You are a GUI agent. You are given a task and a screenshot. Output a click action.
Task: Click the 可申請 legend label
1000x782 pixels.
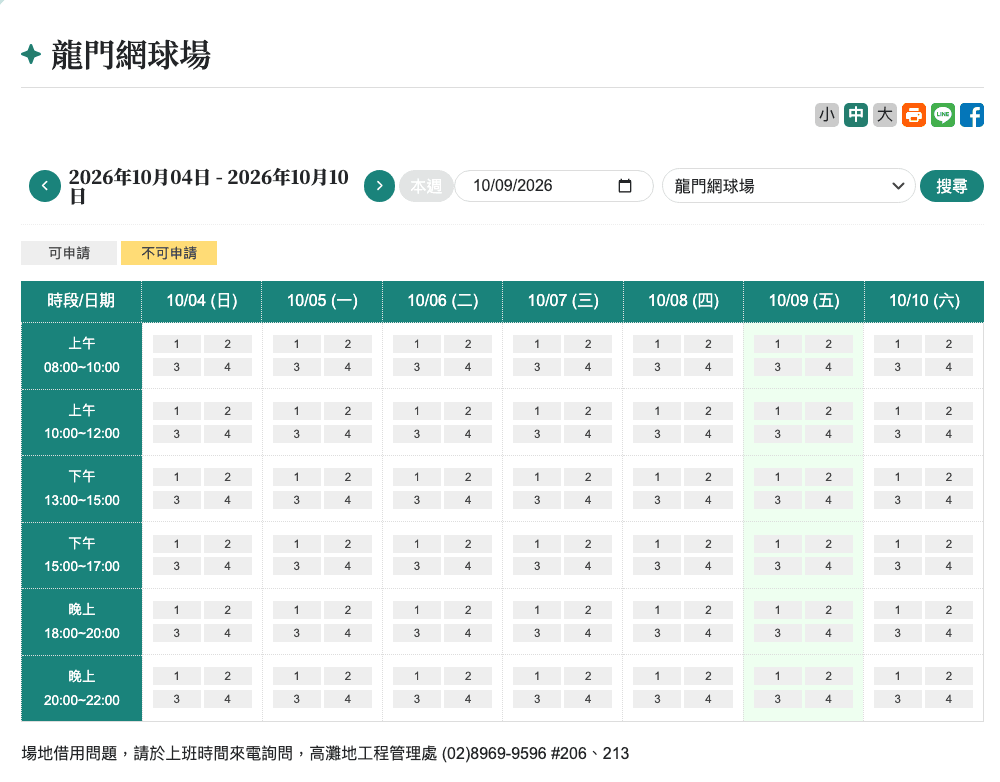pyautogui.click(x=69, y=253)
